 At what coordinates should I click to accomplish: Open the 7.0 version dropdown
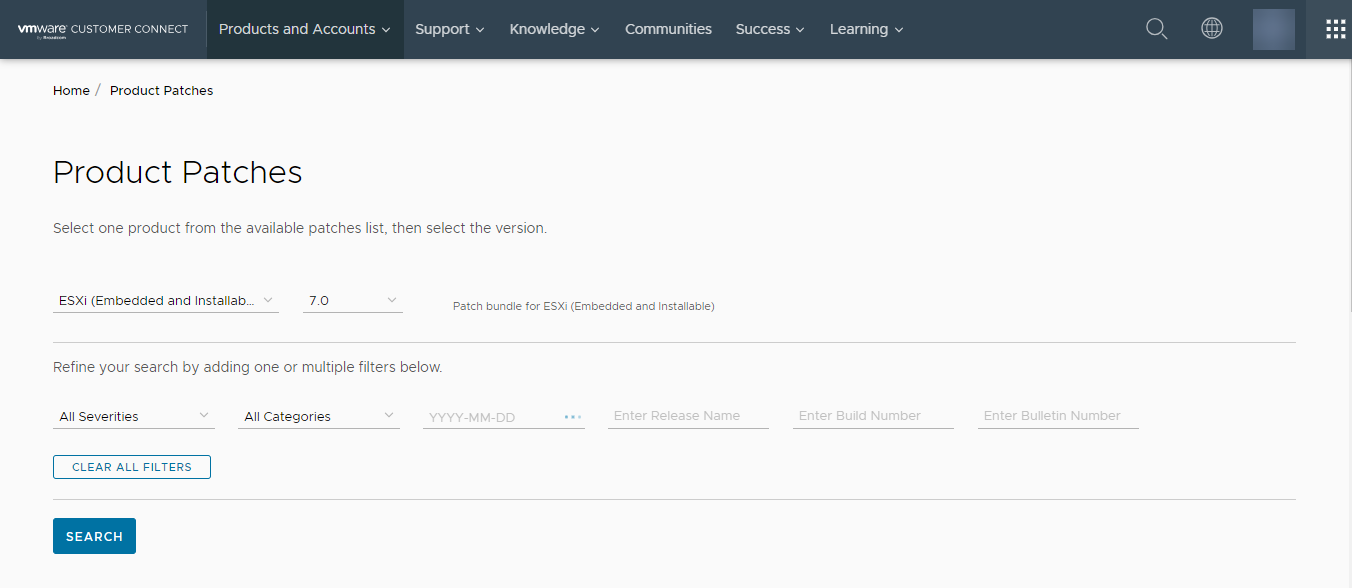point(353,300)
